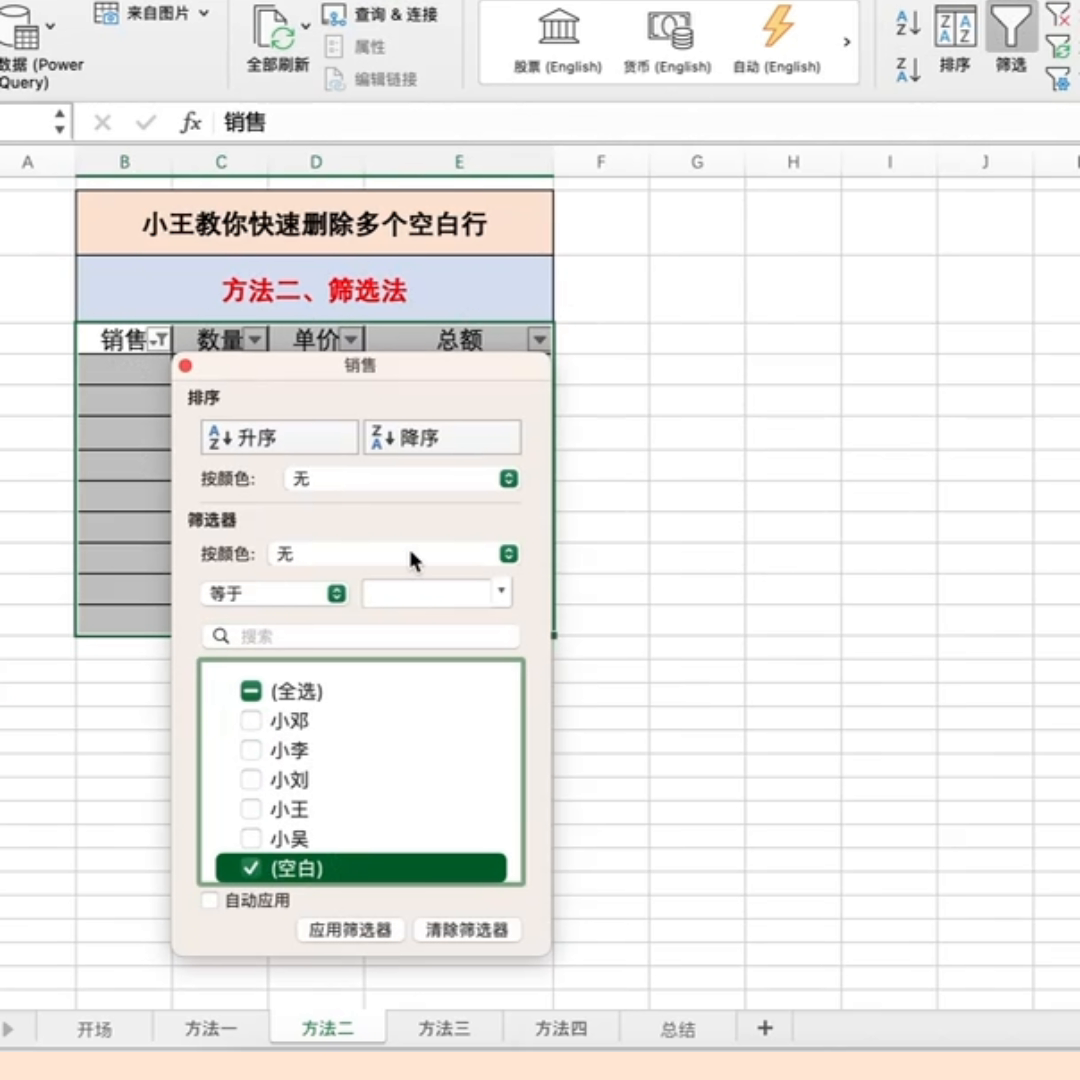1080x1080 pixels.
Task: Click the Name Box stepper arrows
Action: [x=60, y=121]
